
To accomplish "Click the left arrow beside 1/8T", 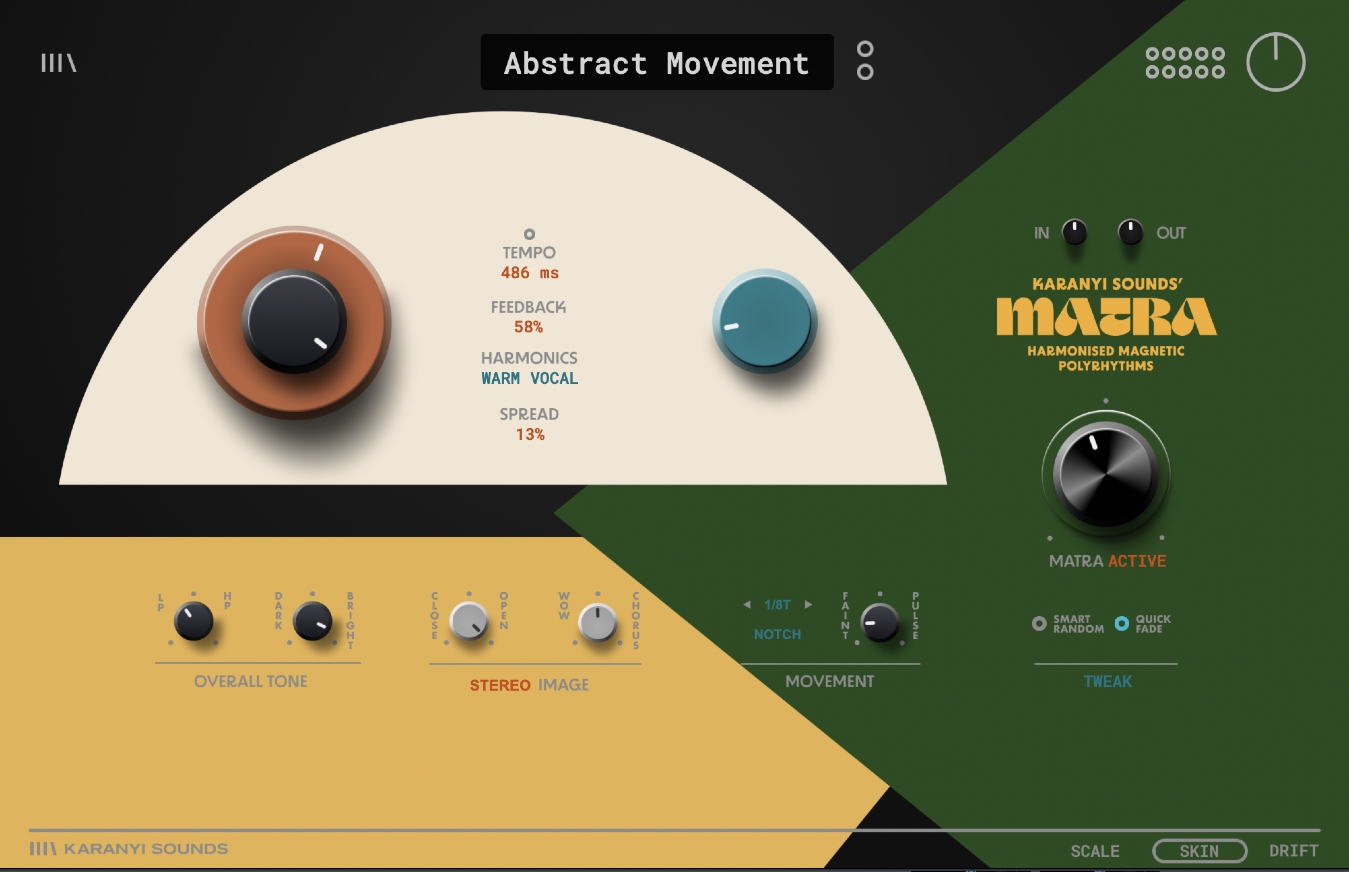I will (746, 605).
